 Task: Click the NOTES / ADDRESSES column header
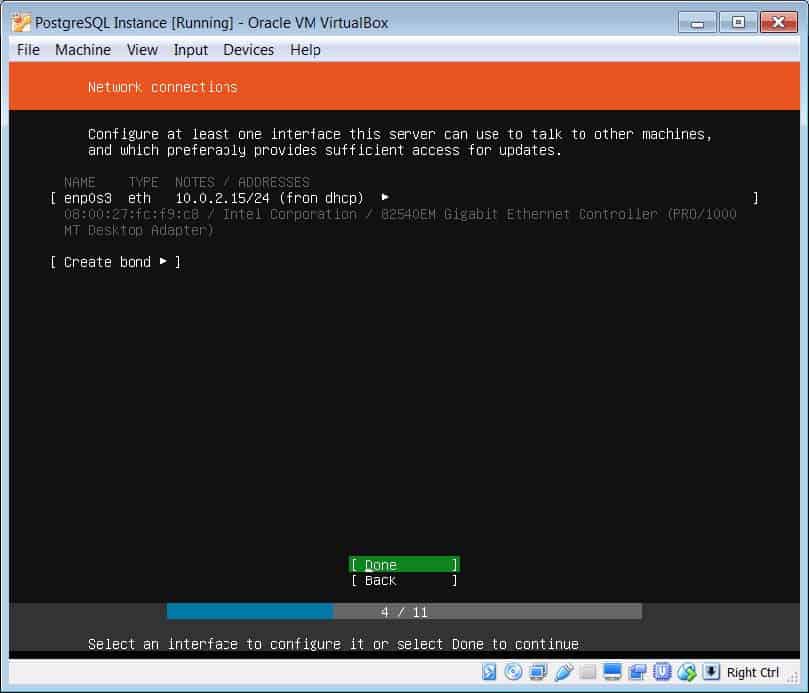pyautogui.click(x=242, y=182)
